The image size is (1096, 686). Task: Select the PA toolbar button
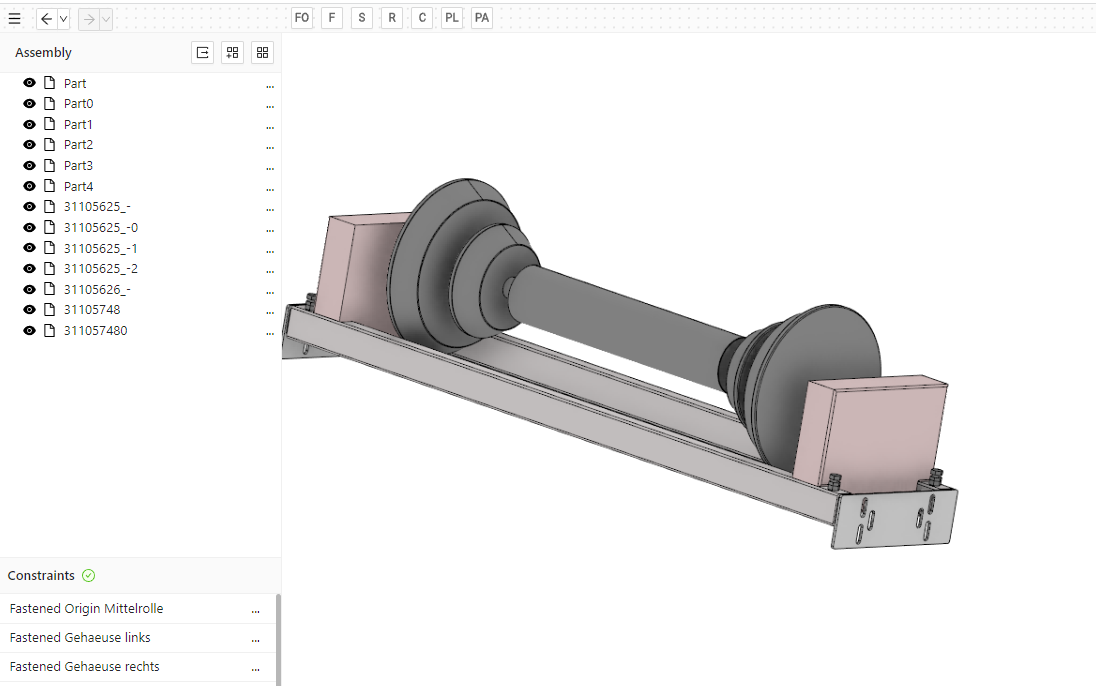482,18
